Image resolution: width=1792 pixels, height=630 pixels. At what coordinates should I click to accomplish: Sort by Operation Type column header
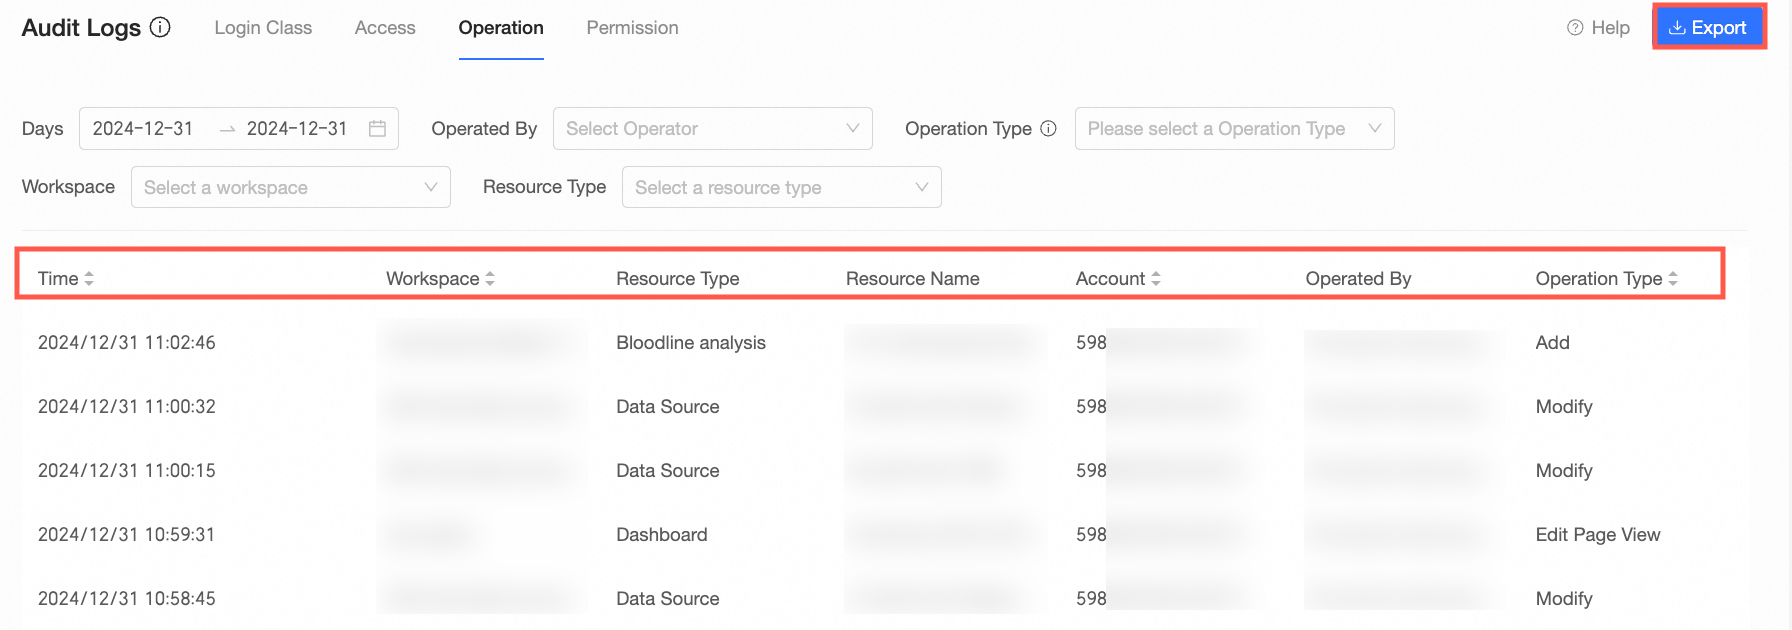tap(1673, 279)
